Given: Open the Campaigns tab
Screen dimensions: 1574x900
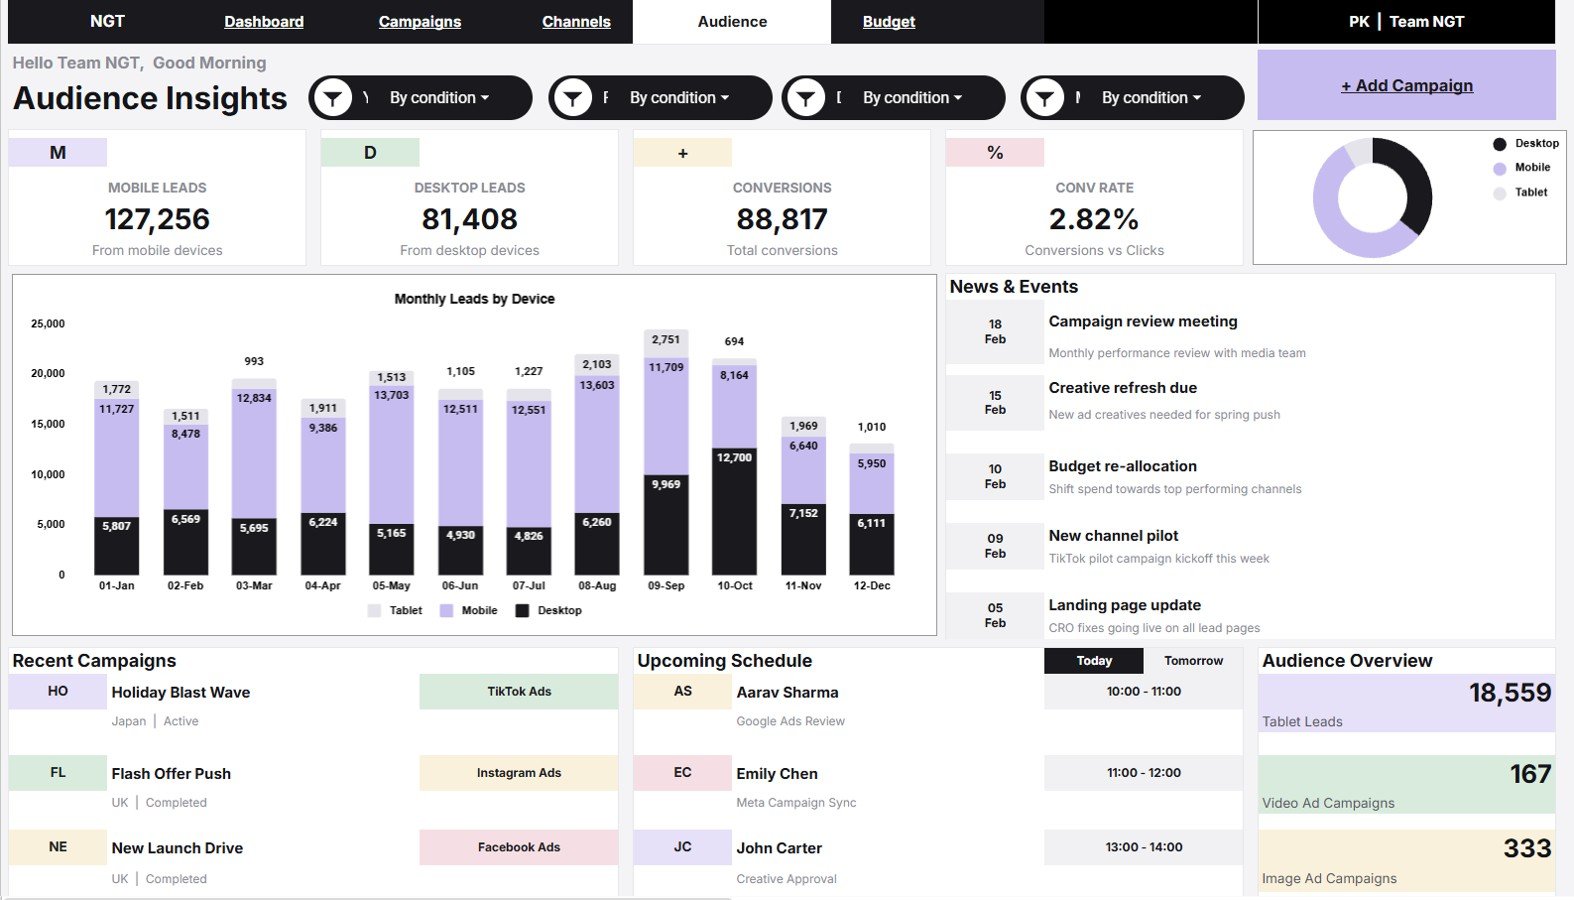Looking at the screenshot, I should tap(420, 22).
